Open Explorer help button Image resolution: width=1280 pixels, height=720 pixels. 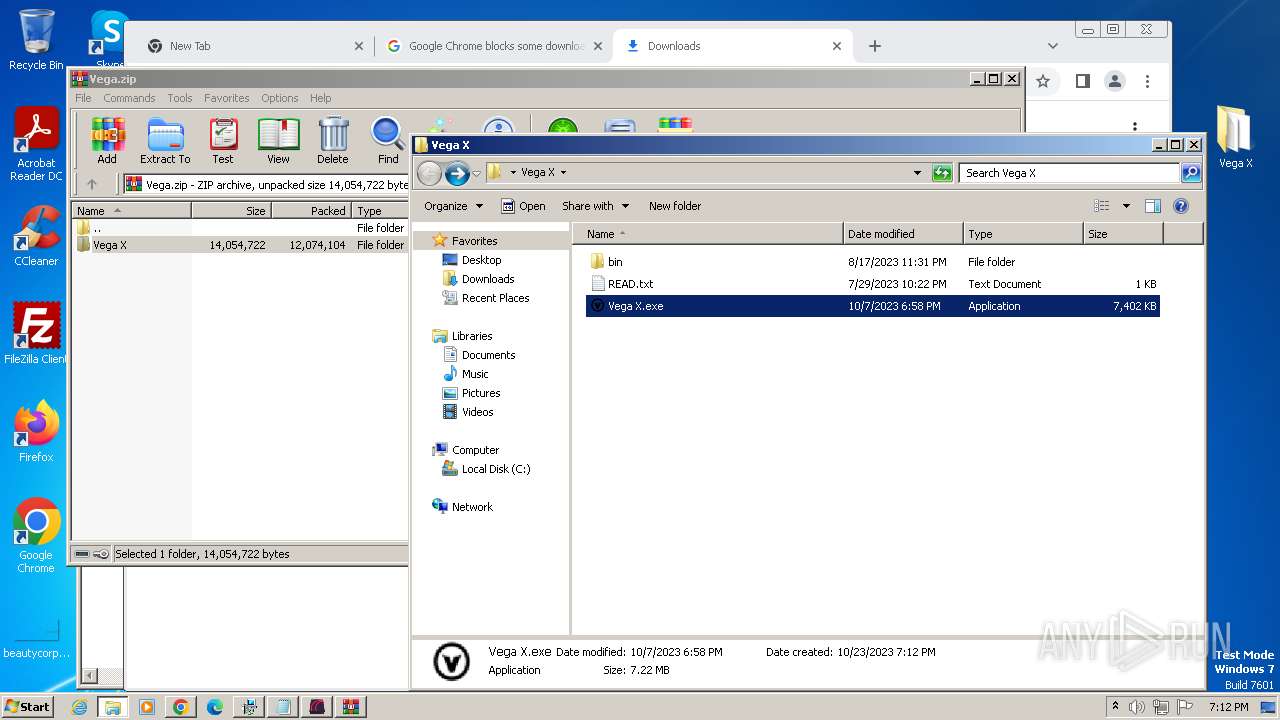[1181, 206]
